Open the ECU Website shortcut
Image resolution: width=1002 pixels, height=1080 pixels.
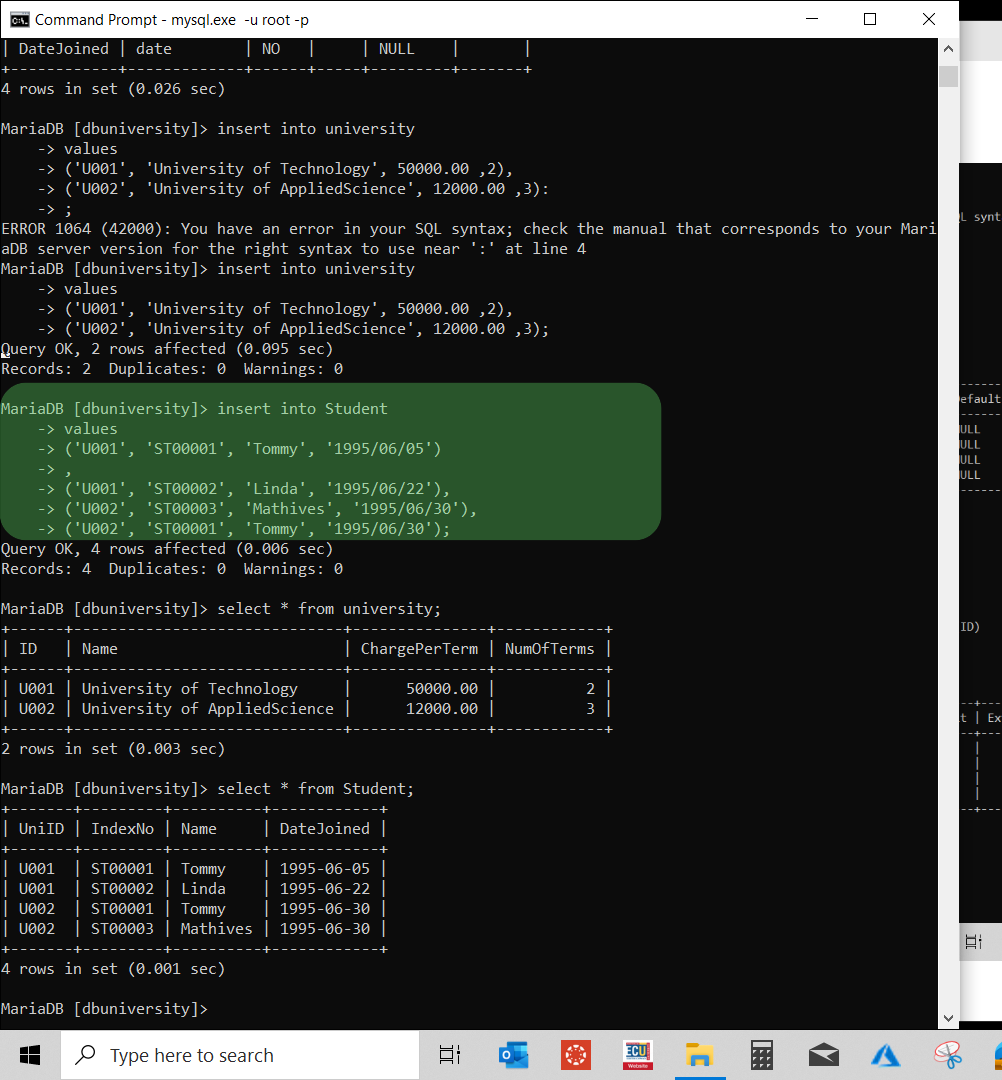(x=637, y=1055)
